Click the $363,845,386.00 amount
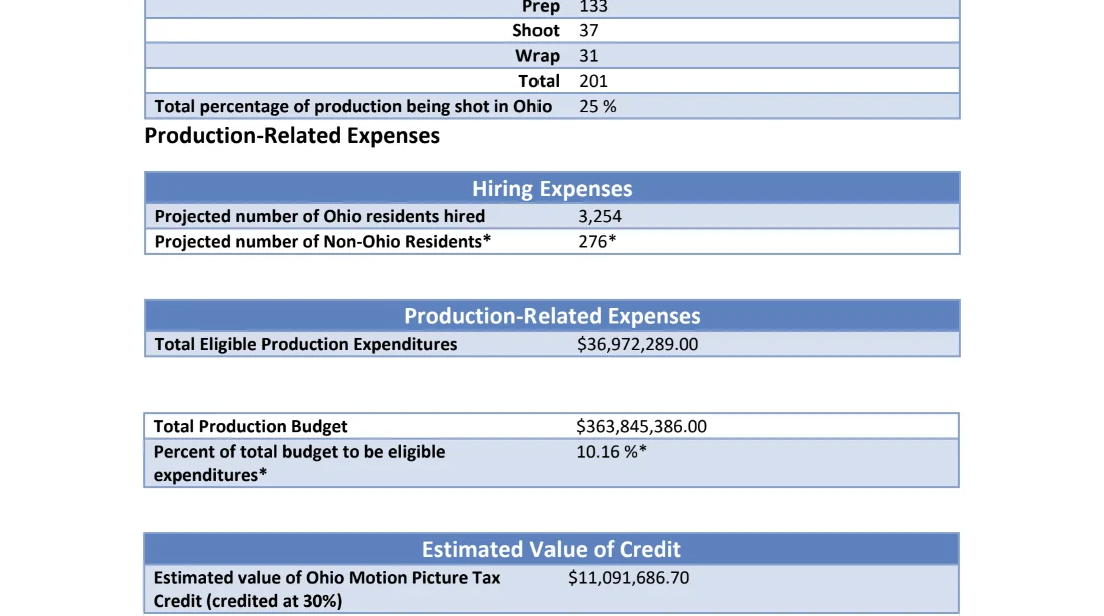1104x616 pixels. (x=641, y=427)
